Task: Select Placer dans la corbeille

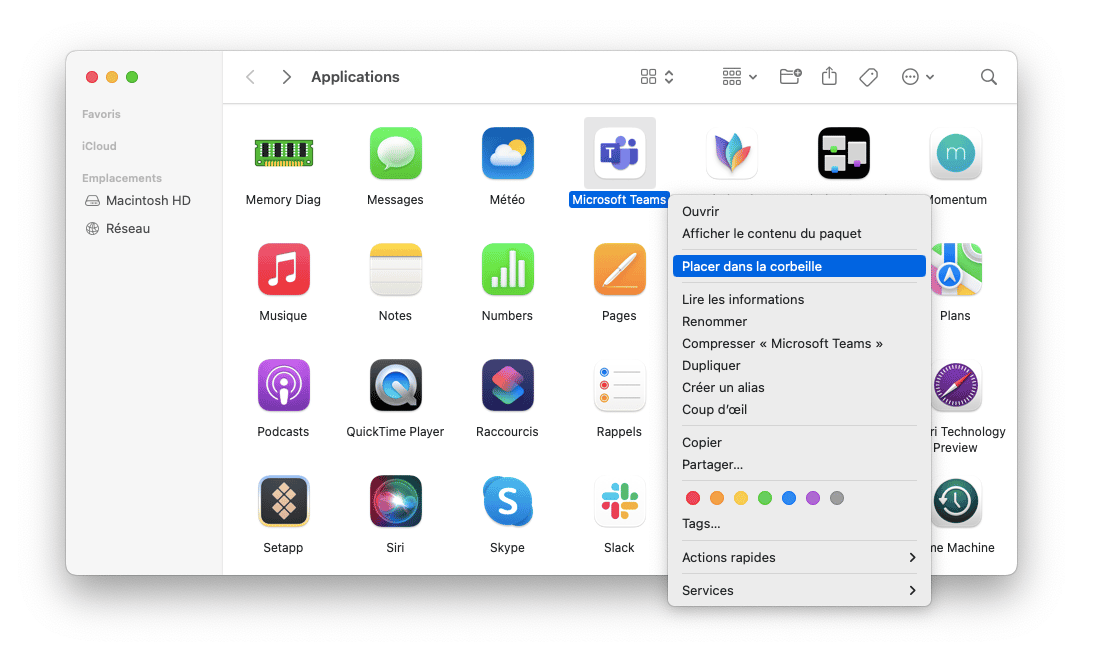Action: pos(799,267)
